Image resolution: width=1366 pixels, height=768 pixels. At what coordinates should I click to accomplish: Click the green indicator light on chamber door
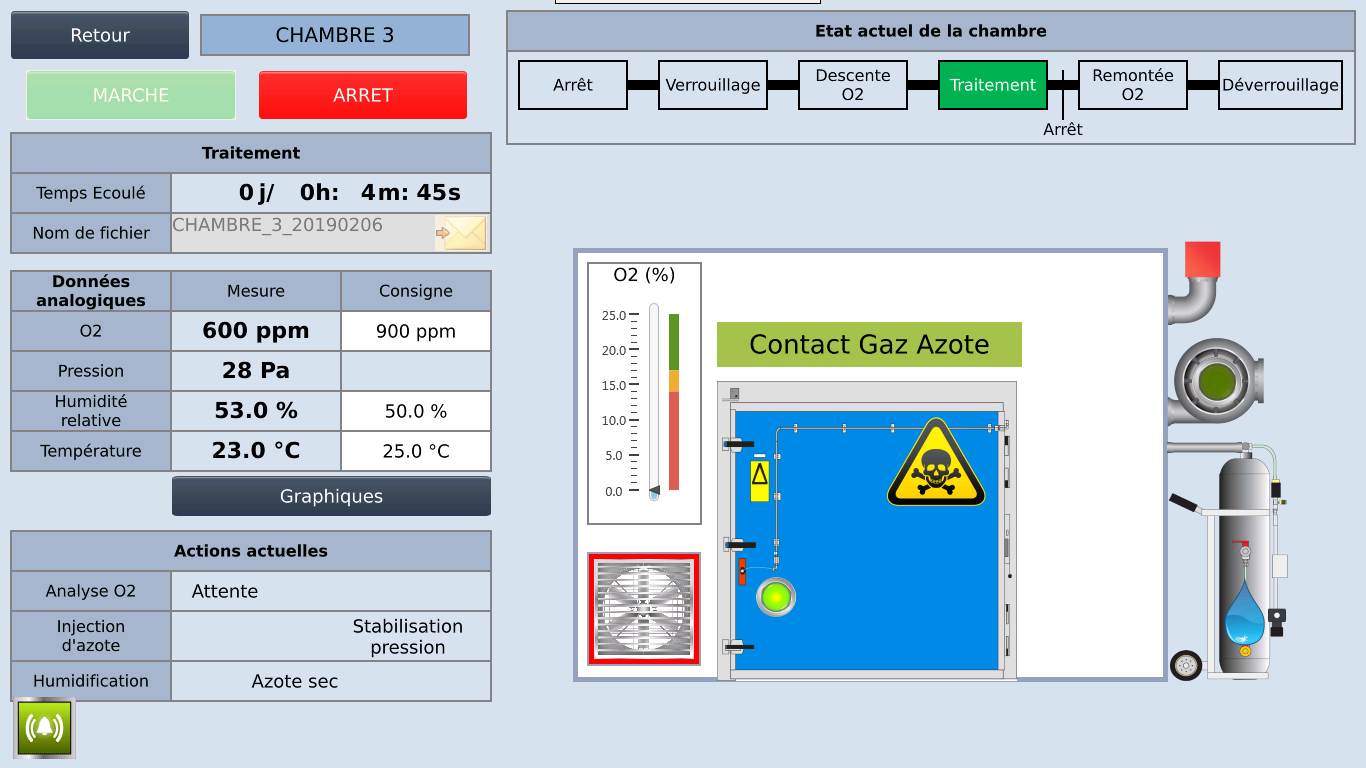tap(775, 597)
